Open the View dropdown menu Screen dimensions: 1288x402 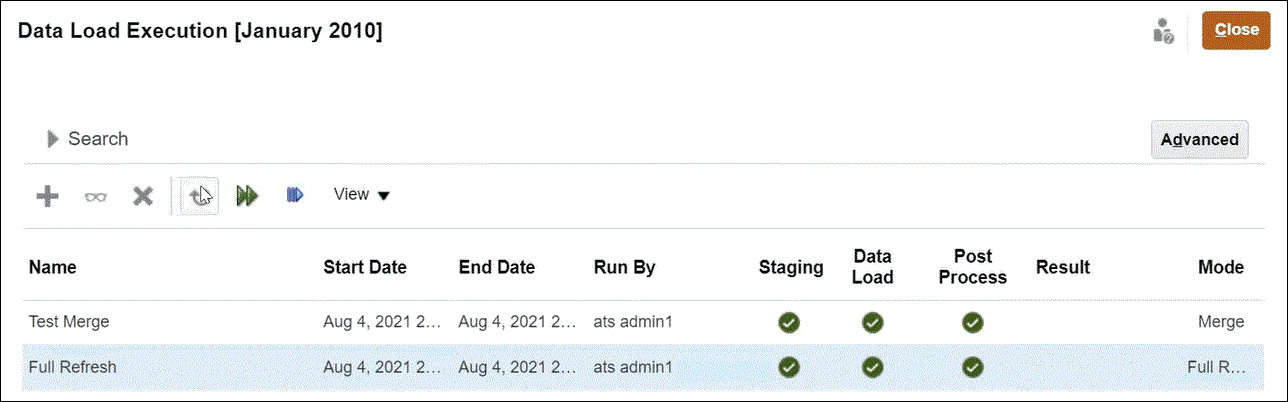pos(361,195)
